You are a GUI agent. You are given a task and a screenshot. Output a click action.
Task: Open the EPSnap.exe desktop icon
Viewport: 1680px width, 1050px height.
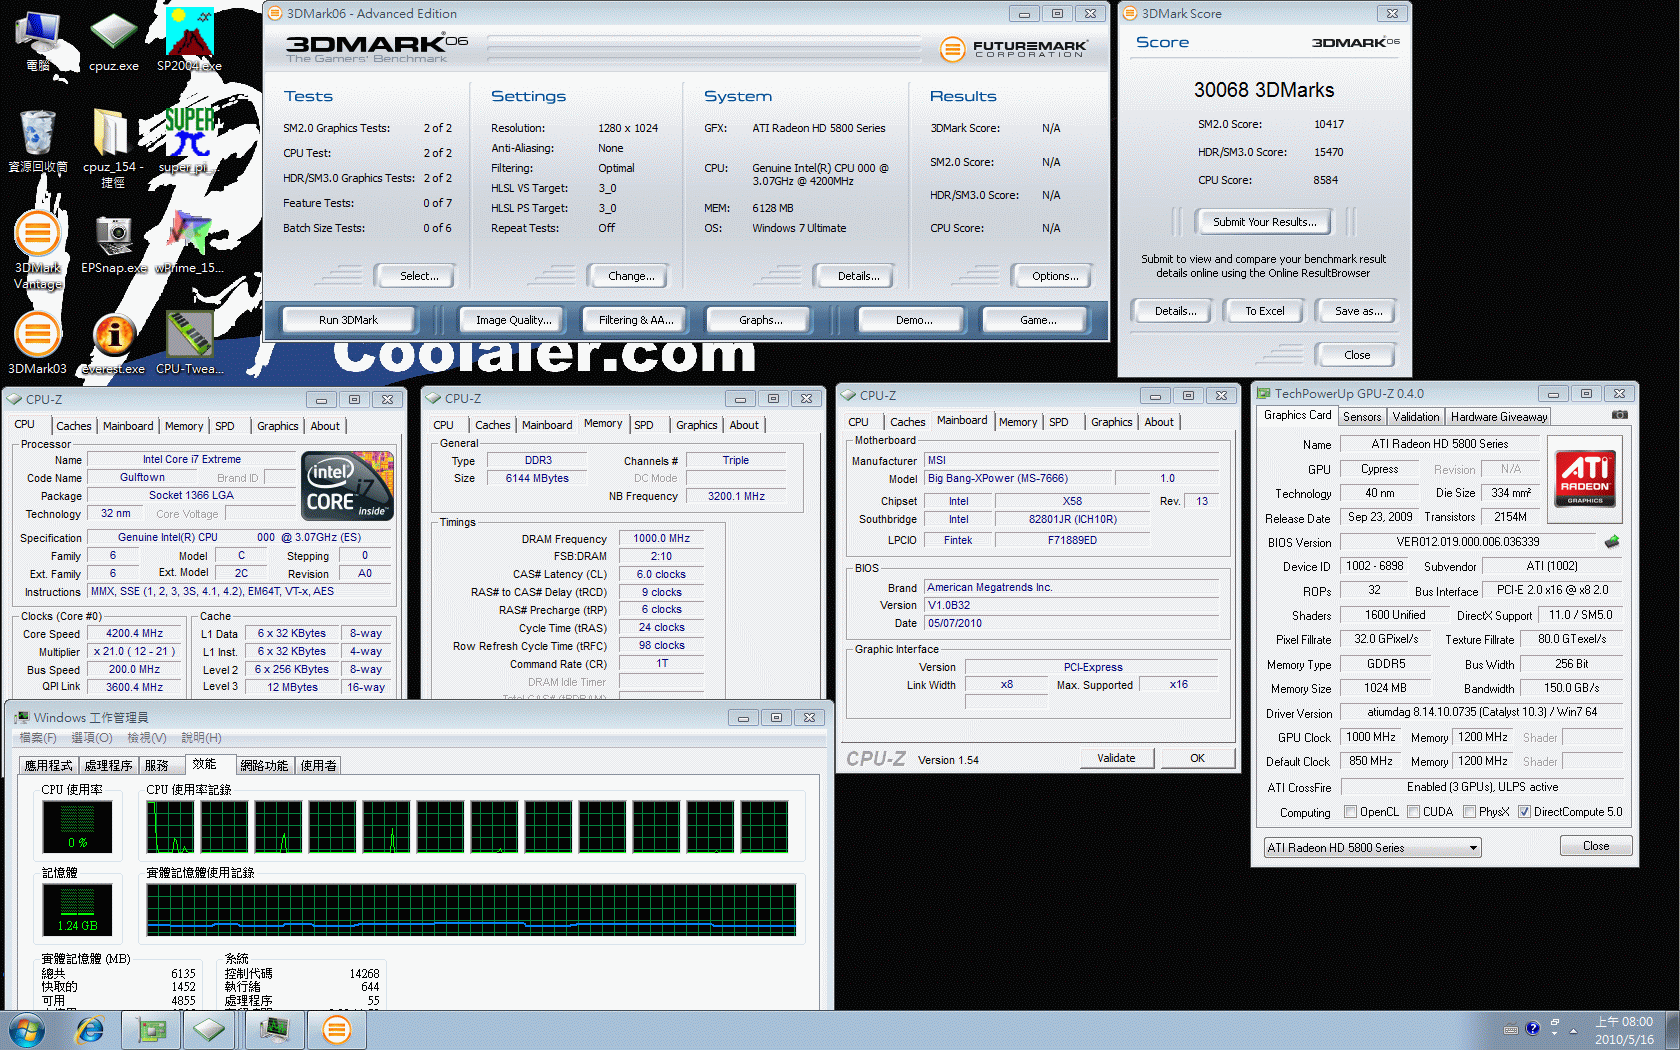point(114,243)
